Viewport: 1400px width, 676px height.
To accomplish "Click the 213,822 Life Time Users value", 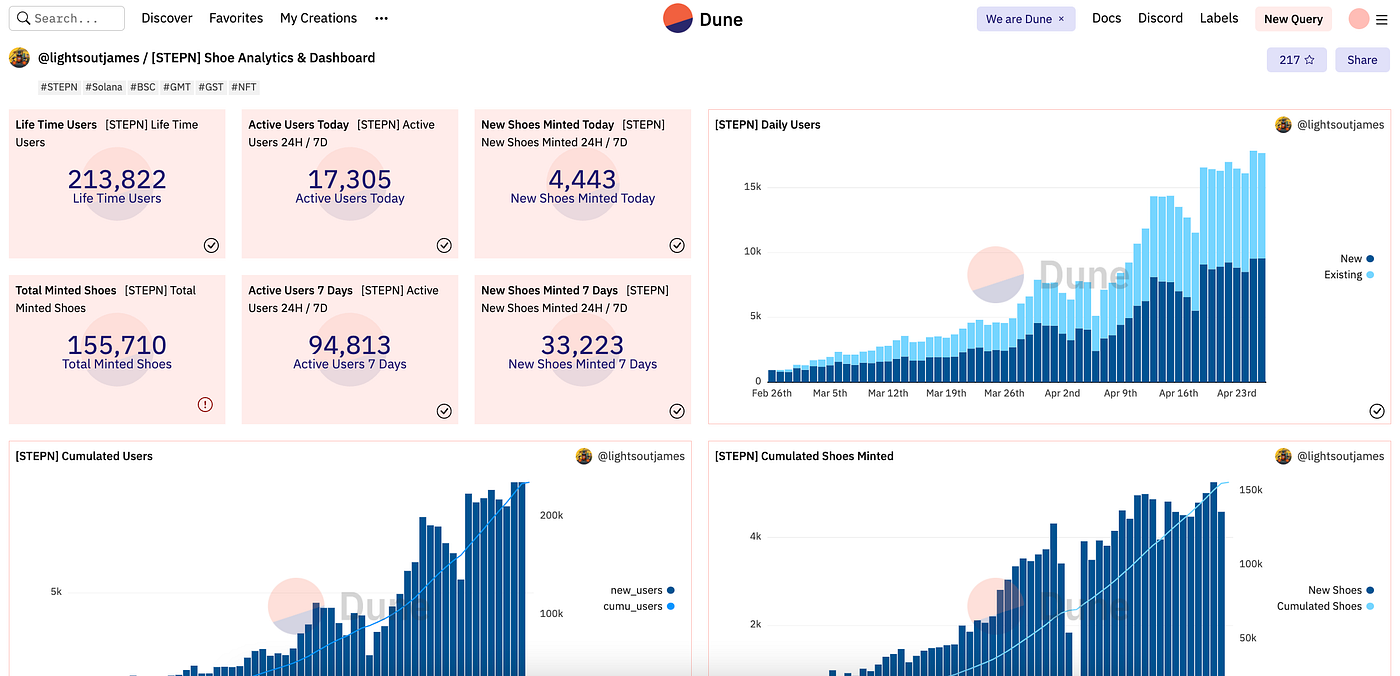I will click(117, 179).
